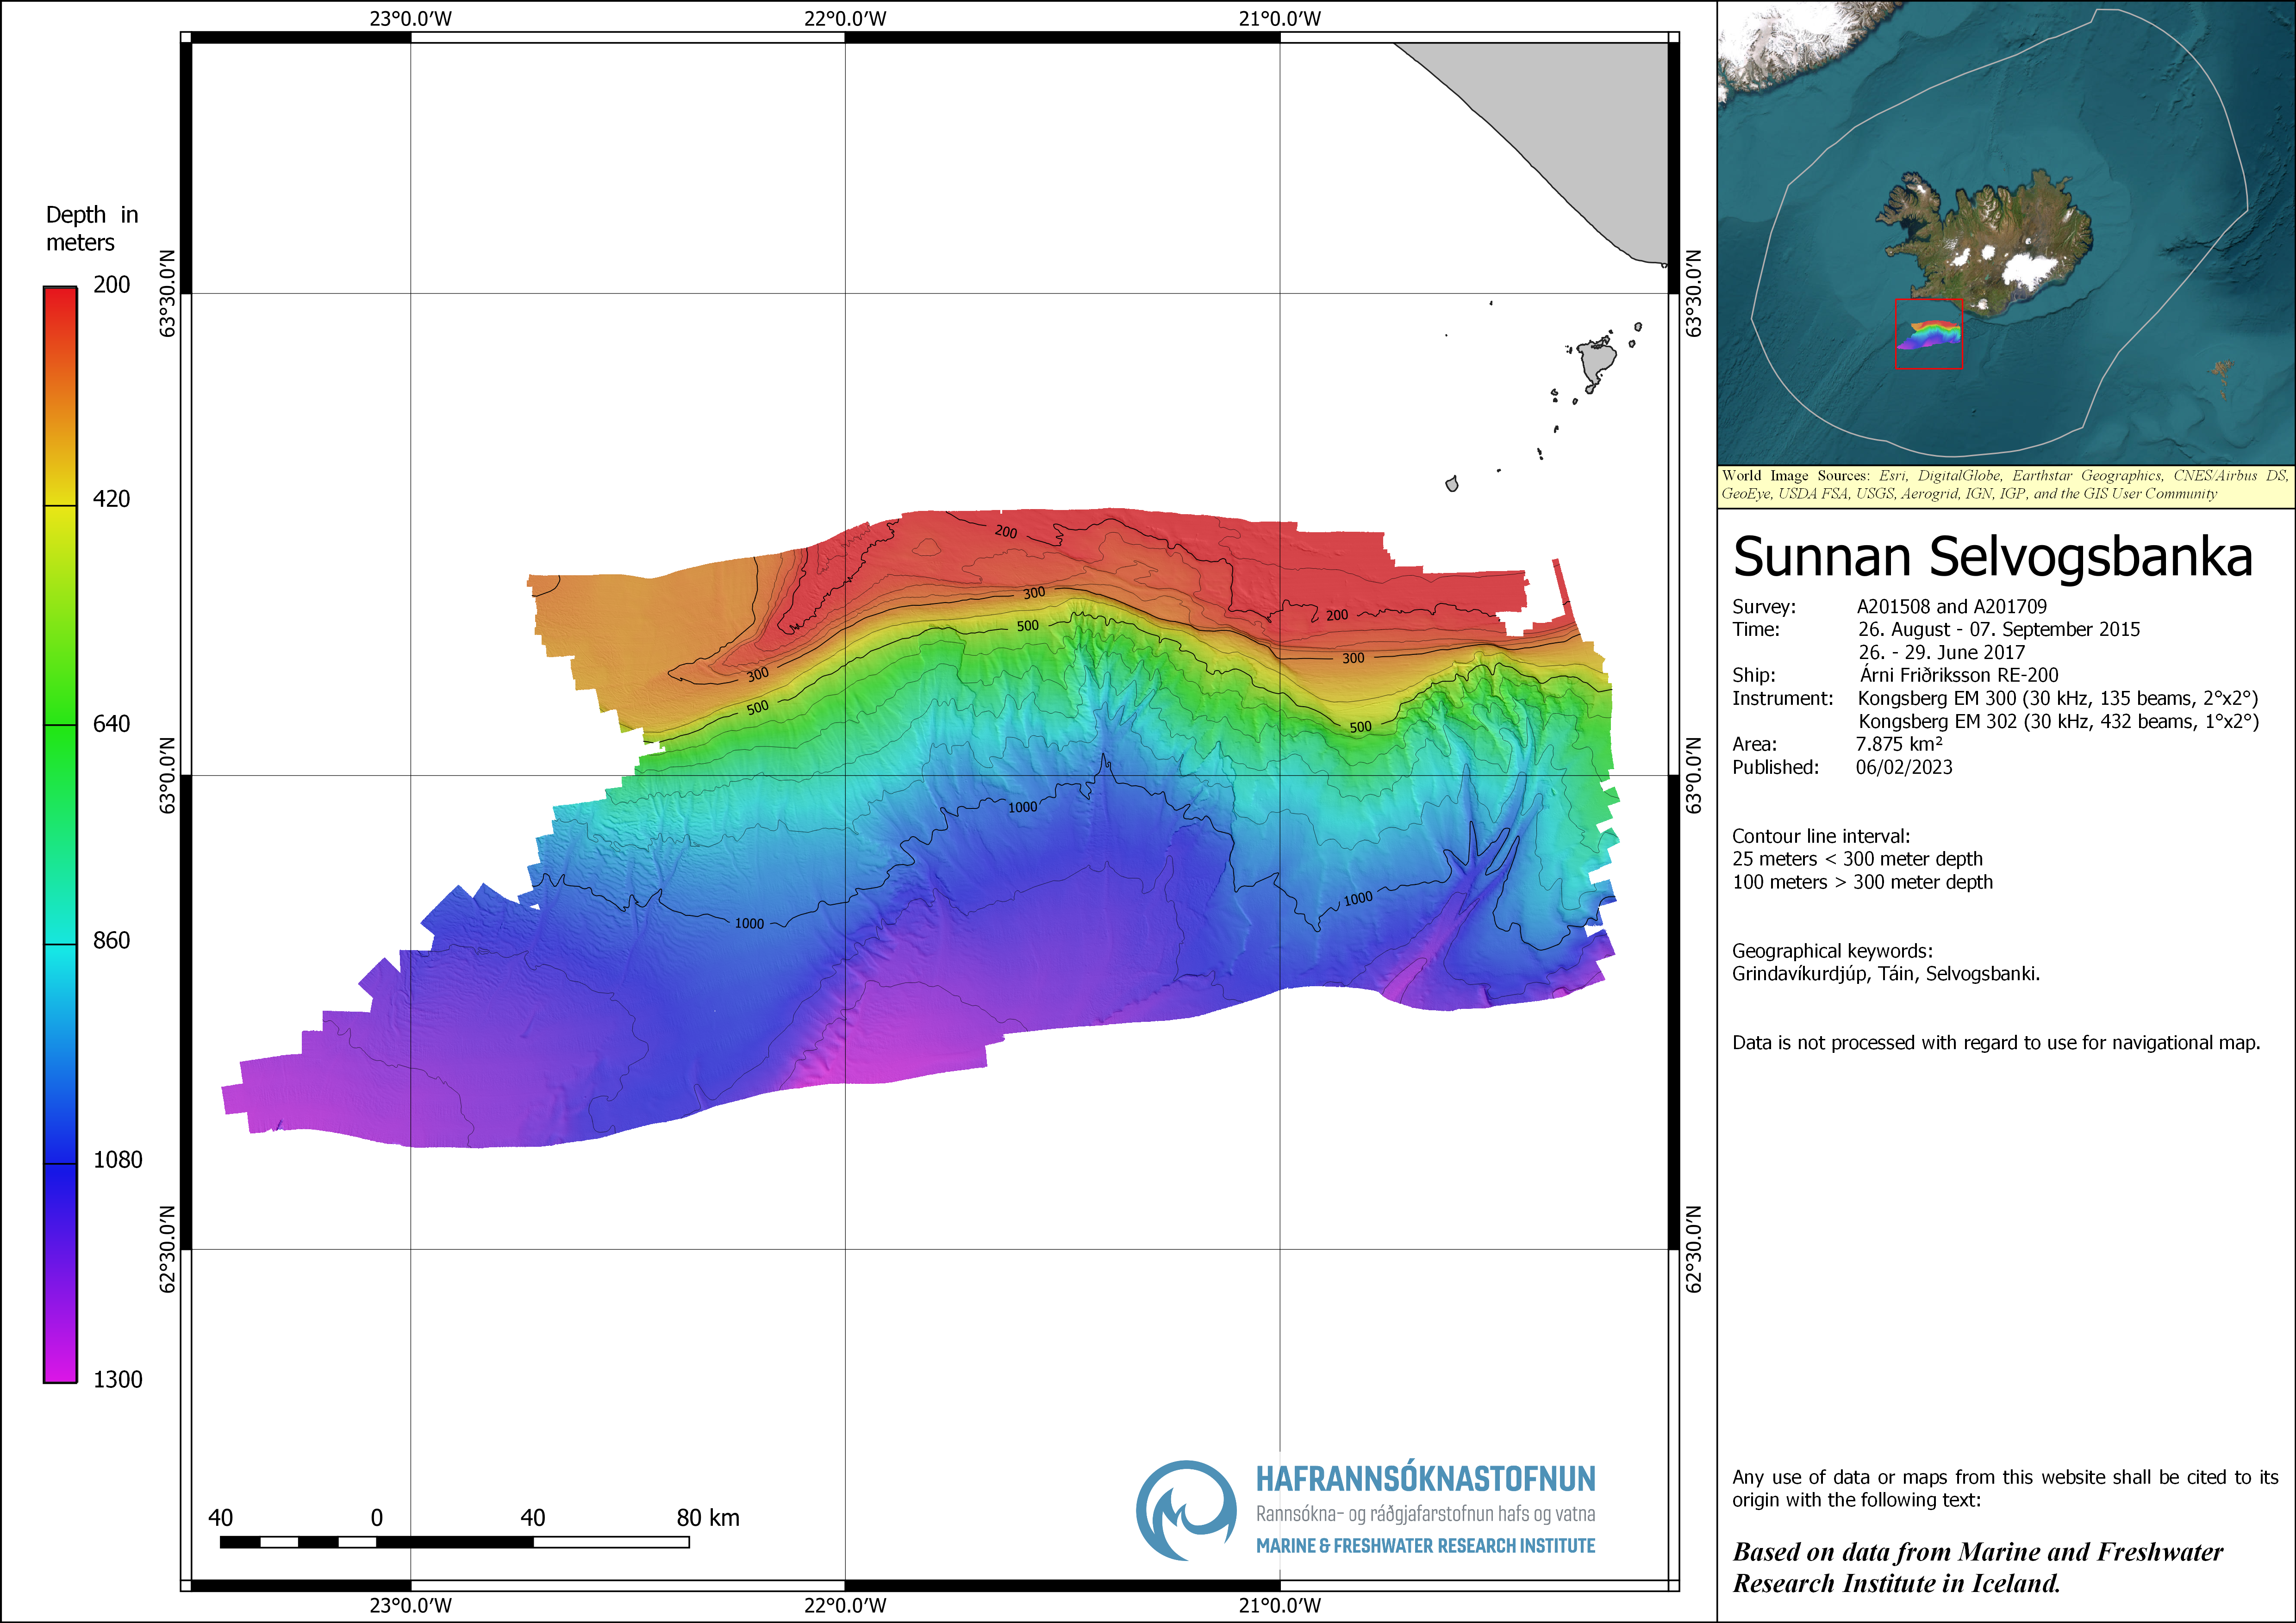Click the 80 km scale bar label
2296x1623 pixels.
pos(708,1518)
